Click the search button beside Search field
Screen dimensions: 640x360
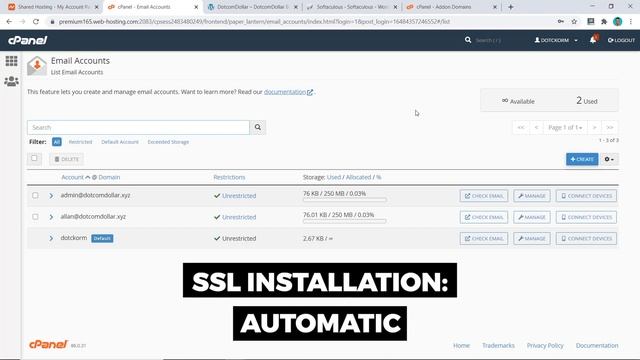click(x=258, y=127)
